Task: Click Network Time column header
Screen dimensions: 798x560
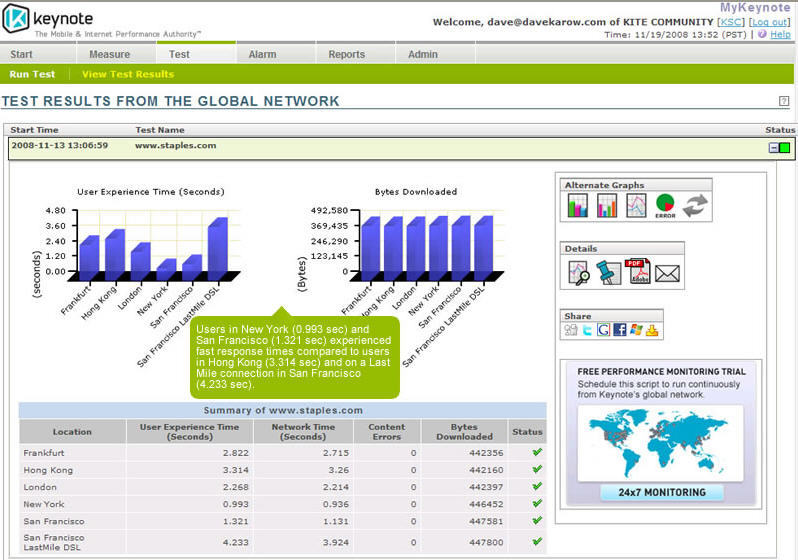Action: pos(303,432)
